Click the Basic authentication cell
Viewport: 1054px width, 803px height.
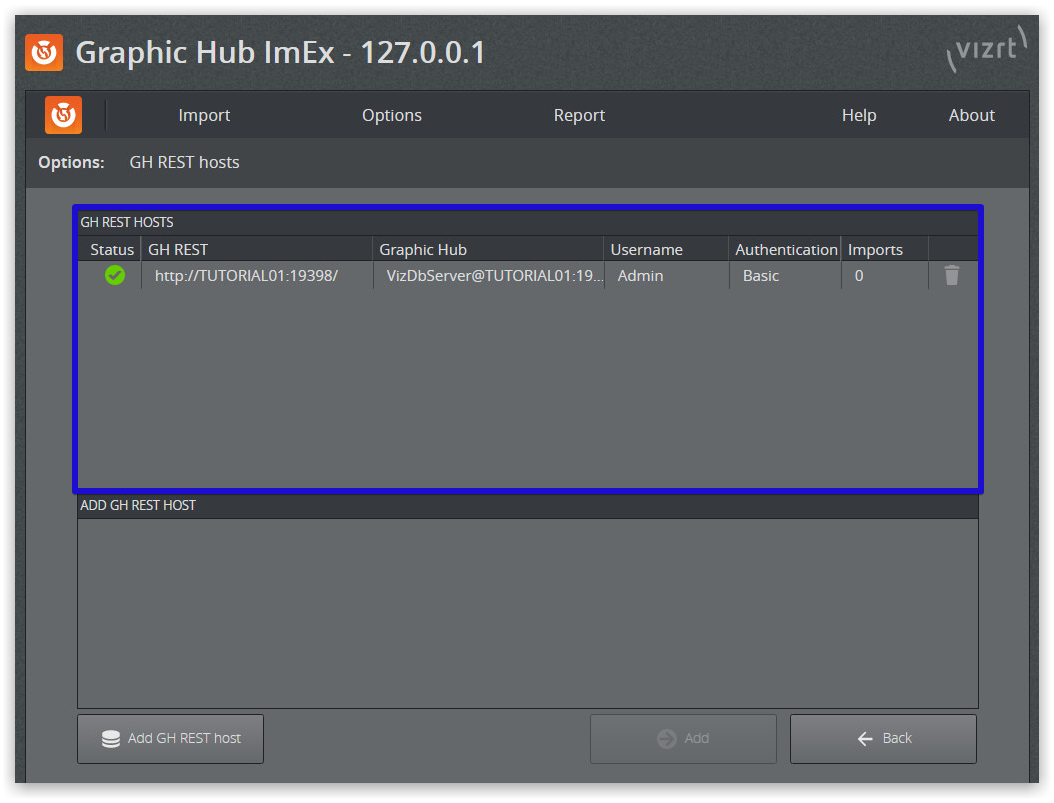point(785,276)
